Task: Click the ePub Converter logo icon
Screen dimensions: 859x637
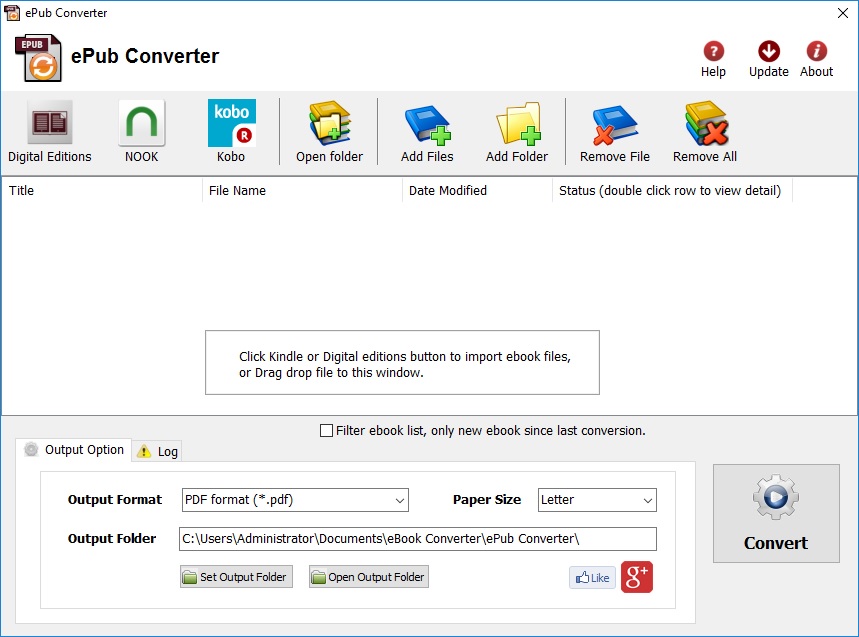Action: (38, 58)
